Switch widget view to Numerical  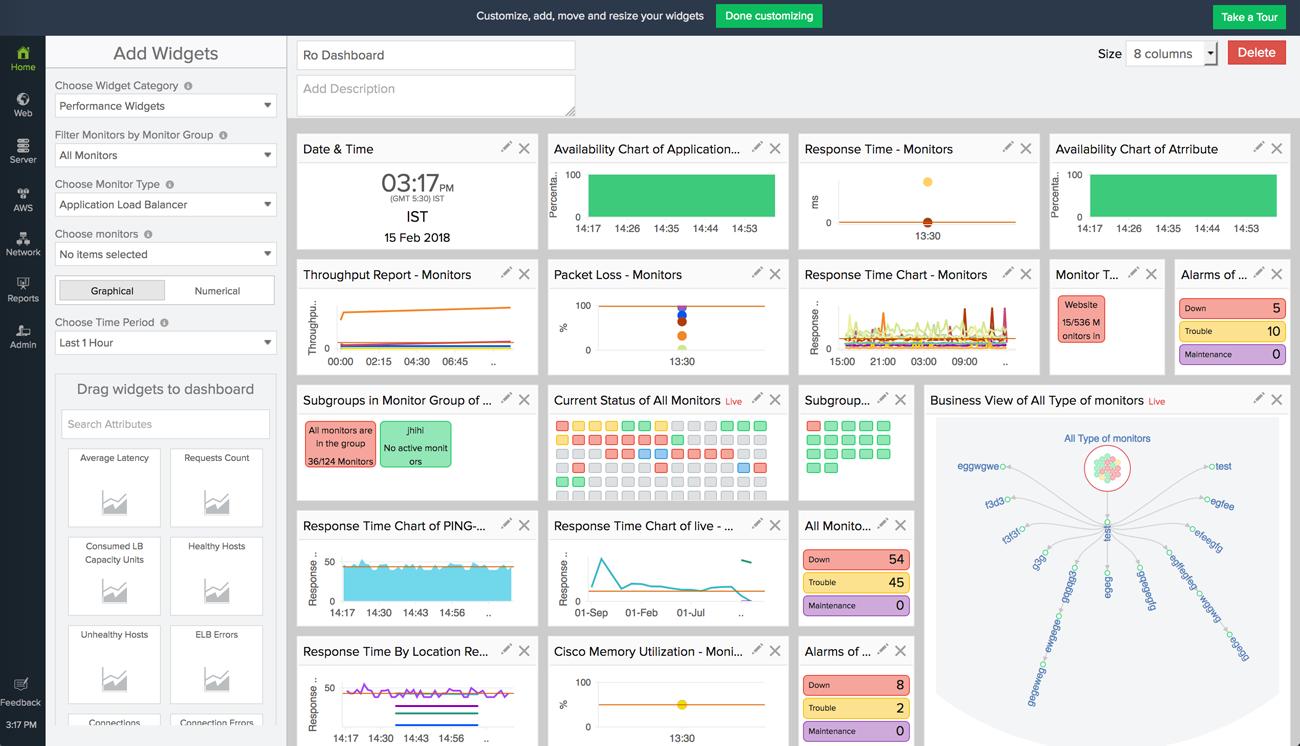click(x=217, y=291)
